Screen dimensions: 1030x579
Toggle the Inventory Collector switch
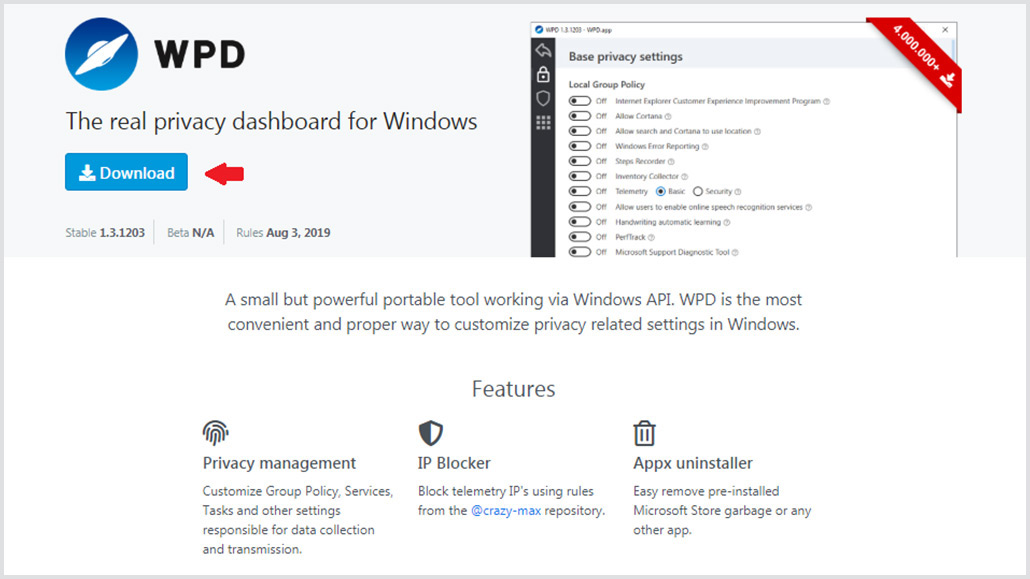coord(579,177)
